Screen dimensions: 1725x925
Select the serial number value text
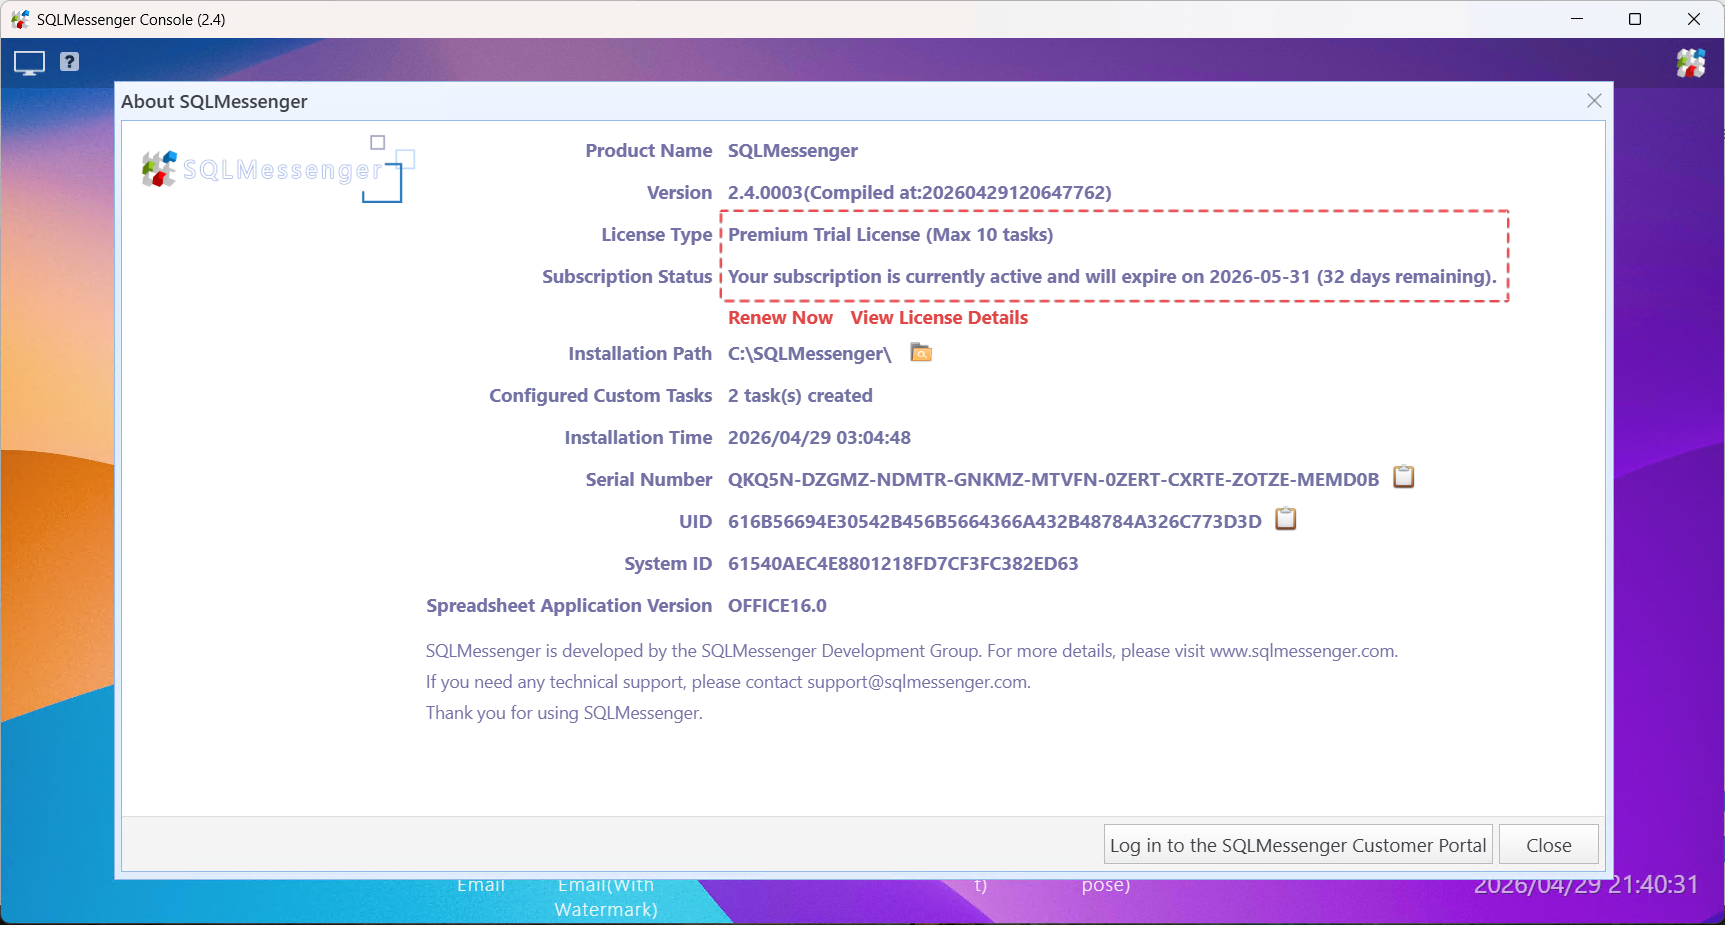click(x=1053, y=479)
